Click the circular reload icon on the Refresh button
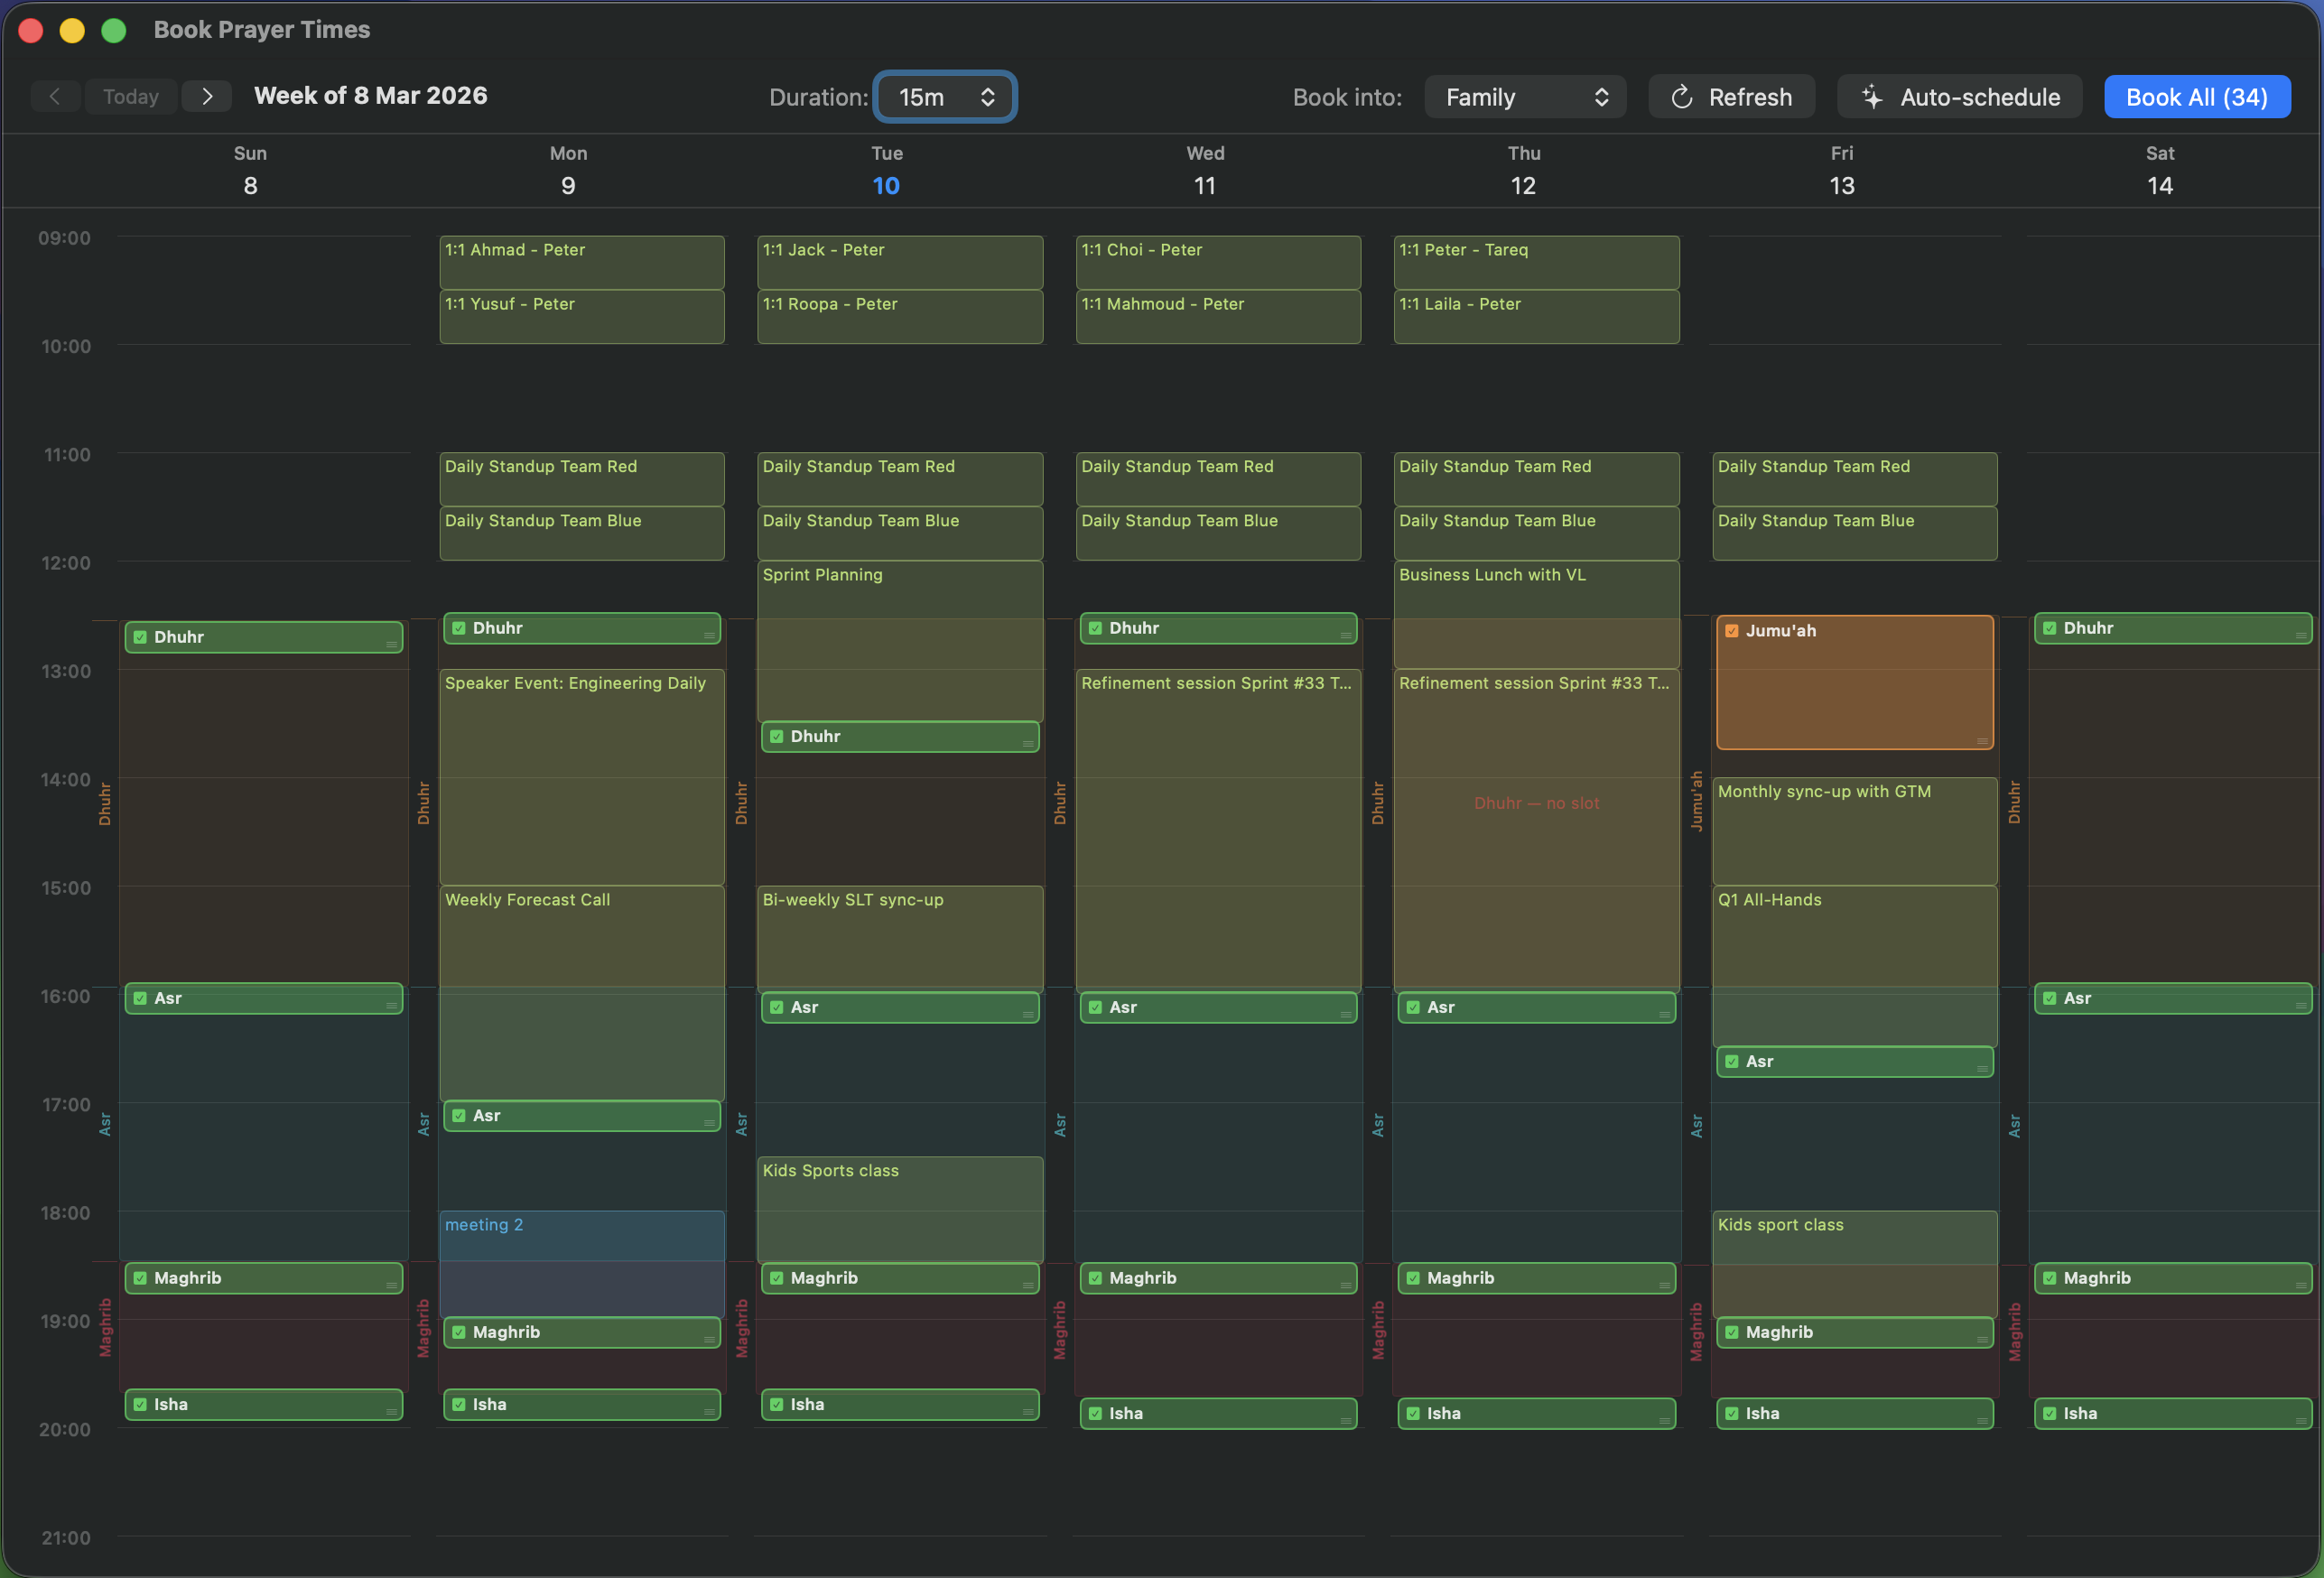The image size is (2324, 1578). click(x=1682, y=96)
